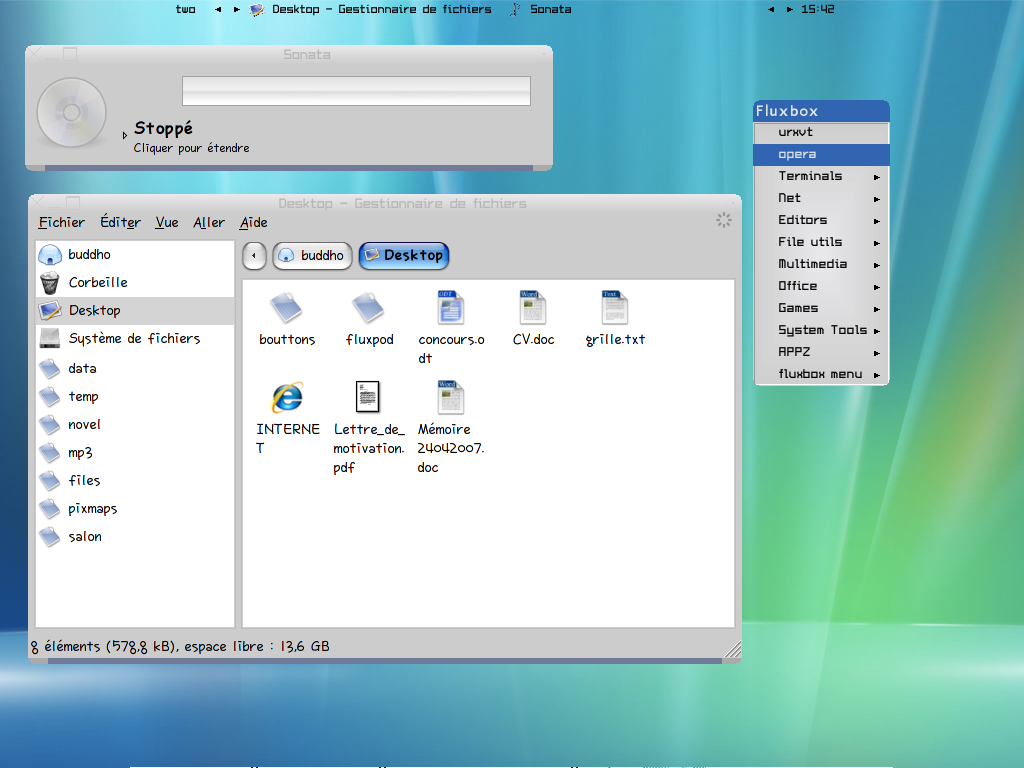Open the Aide menu
This screenshot has height=768, width=1024.
coord(253,223)
